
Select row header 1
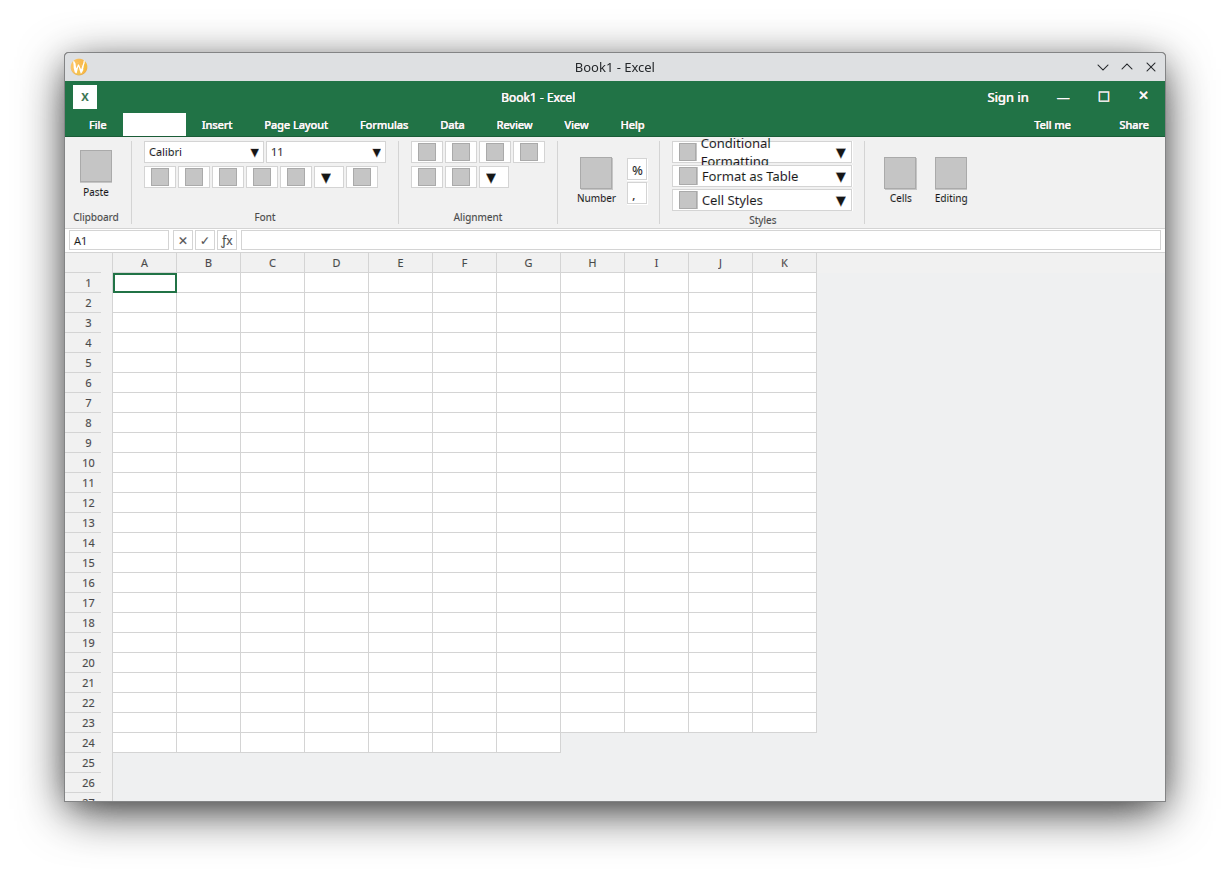point(89,283)
